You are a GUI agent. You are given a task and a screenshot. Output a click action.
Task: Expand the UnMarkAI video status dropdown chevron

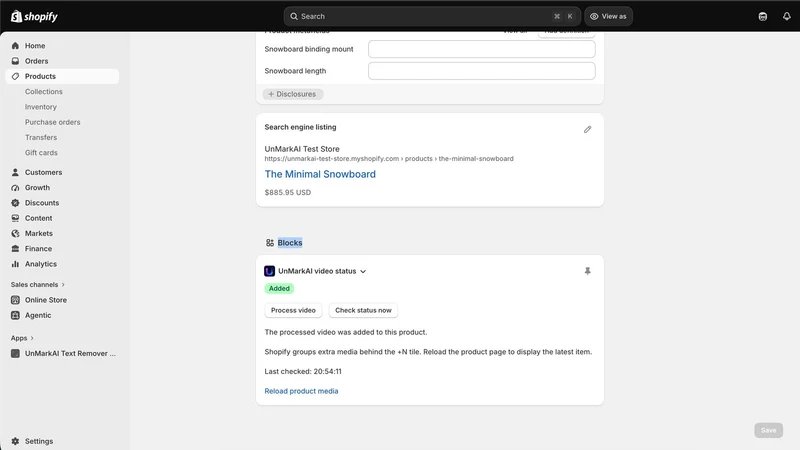point(363,271)
